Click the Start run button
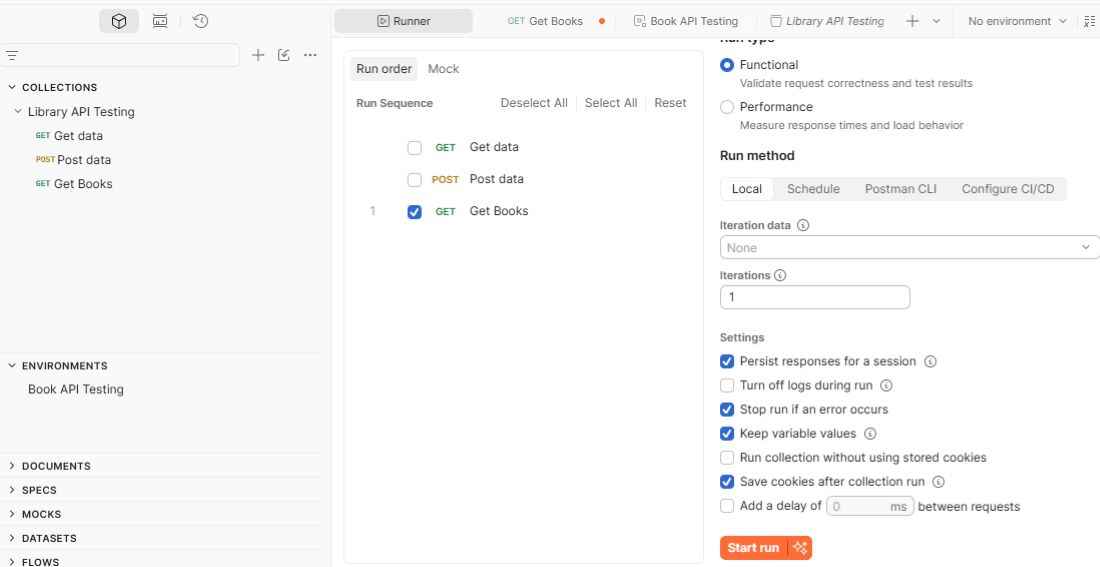The width and height of the screenshot is (1100, 567). click(753, 548)
